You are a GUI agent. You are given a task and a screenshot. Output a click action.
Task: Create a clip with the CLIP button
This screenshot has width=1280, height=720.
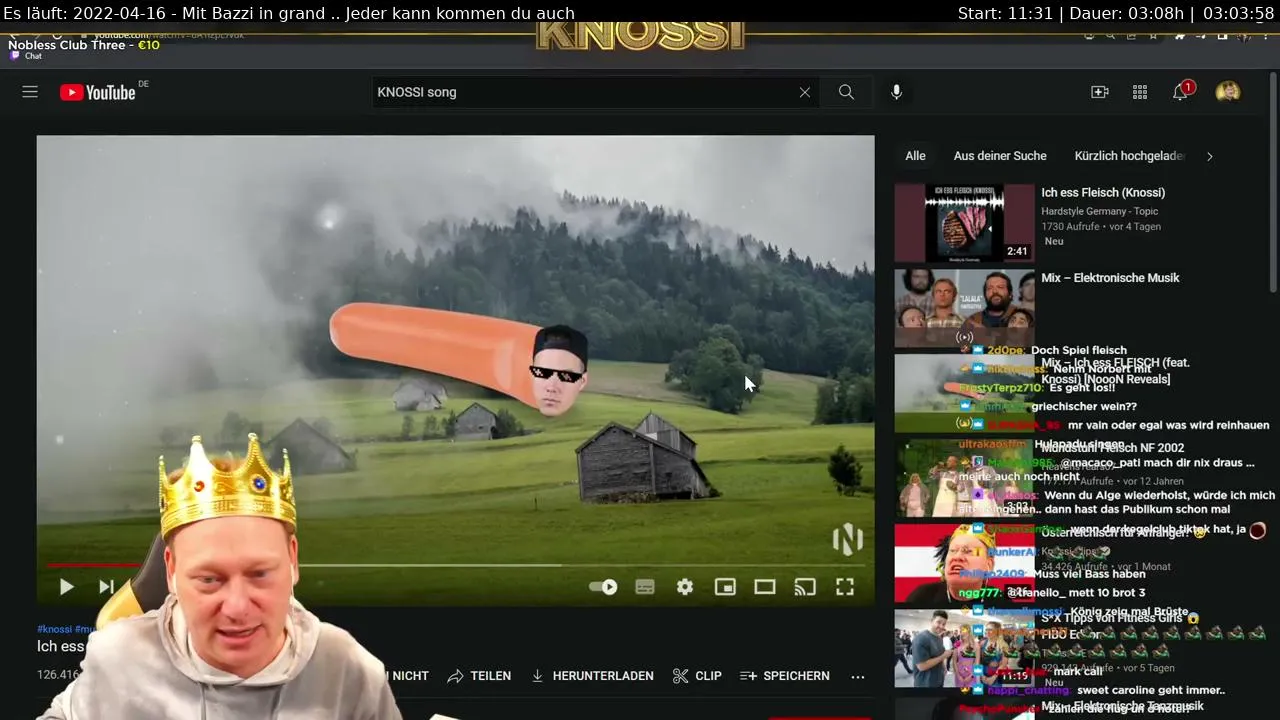point(697,676)
